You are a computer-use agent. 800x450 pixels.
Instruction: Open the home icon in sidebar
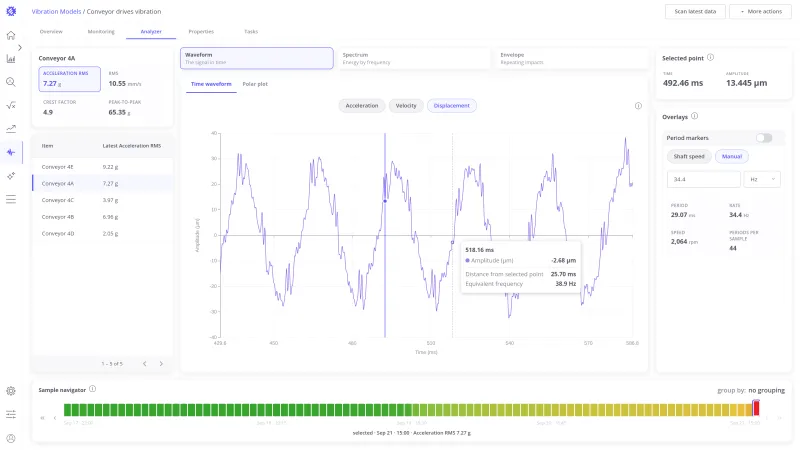[11, 35]
